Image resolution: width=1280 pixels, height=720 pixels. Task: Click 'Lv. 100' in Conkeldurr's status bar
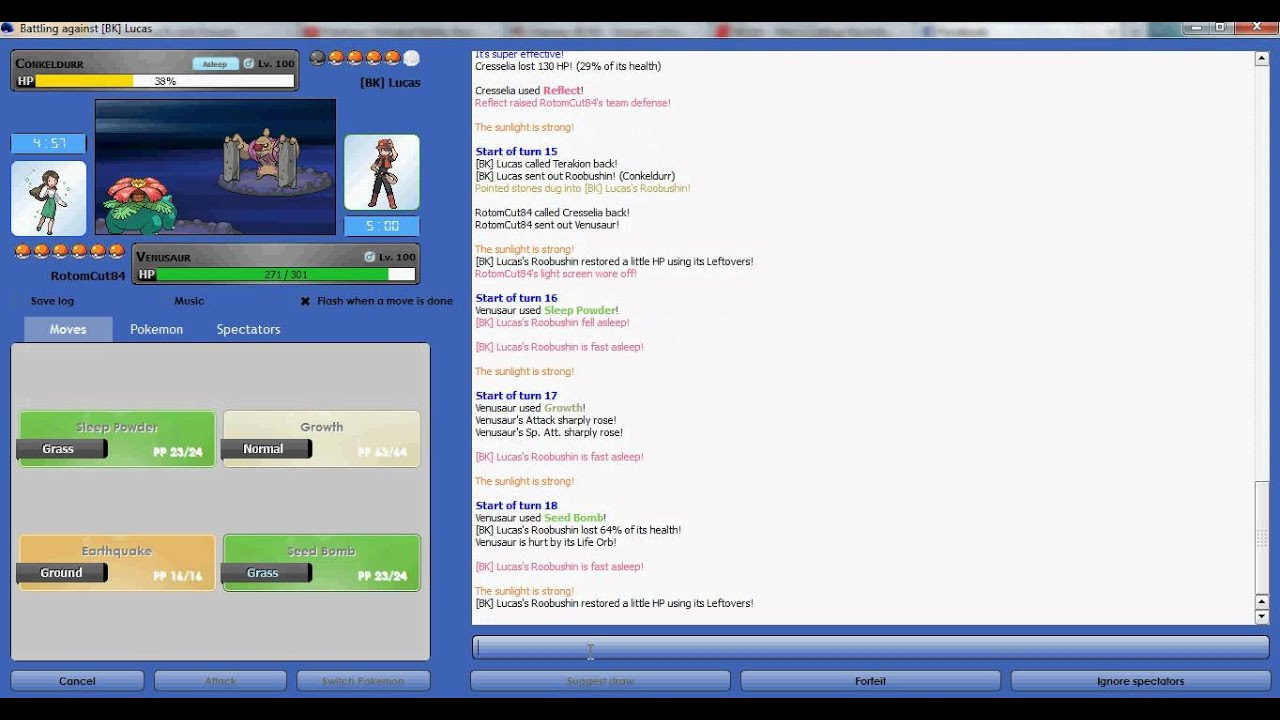pos(276,64)
